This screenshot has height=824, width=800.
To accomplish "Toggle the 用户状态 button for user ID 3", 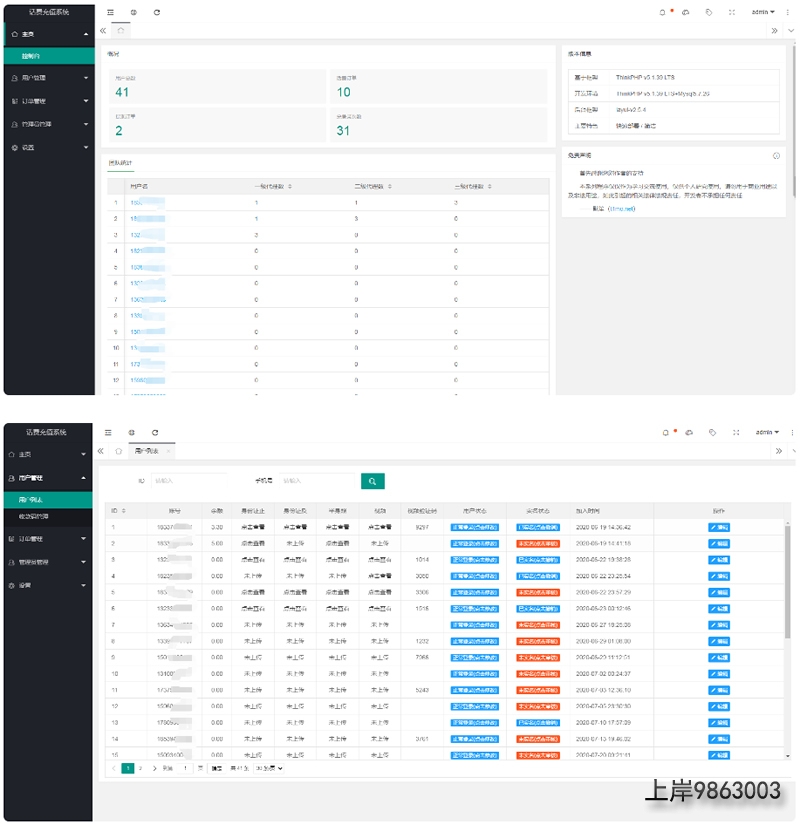I will point(475,559).
